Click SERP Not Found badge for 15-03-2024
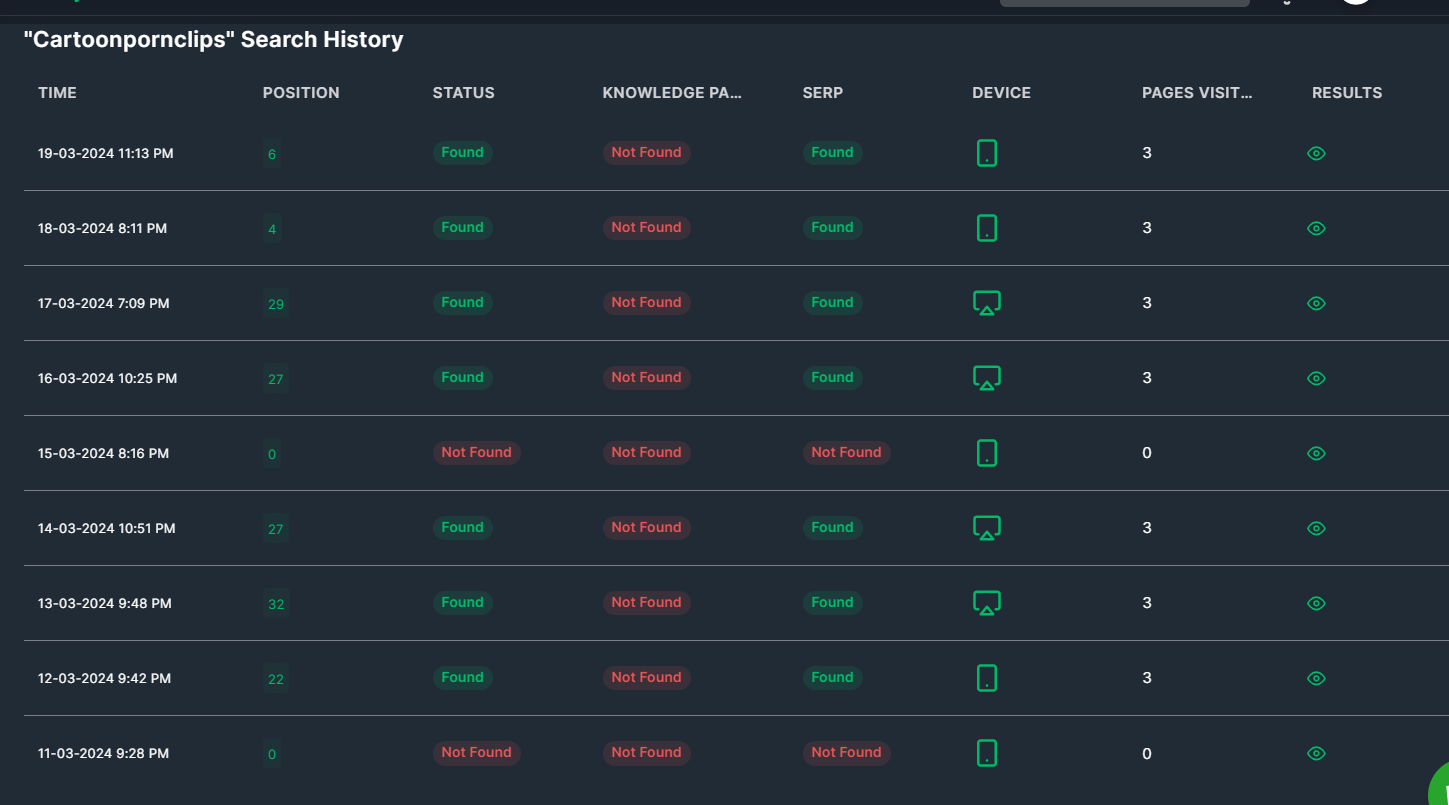This screenshot has height=805, width=1449. coord(847,453)
